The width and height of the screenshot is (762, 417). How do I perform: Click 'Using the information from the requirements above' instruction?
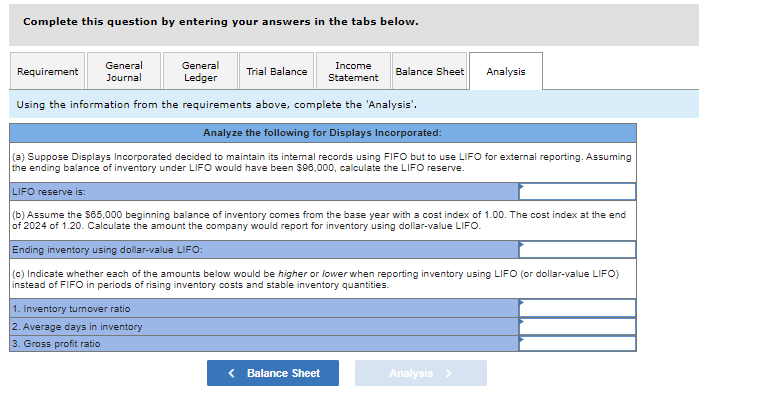pyautogui.click(x=217, y=104)
